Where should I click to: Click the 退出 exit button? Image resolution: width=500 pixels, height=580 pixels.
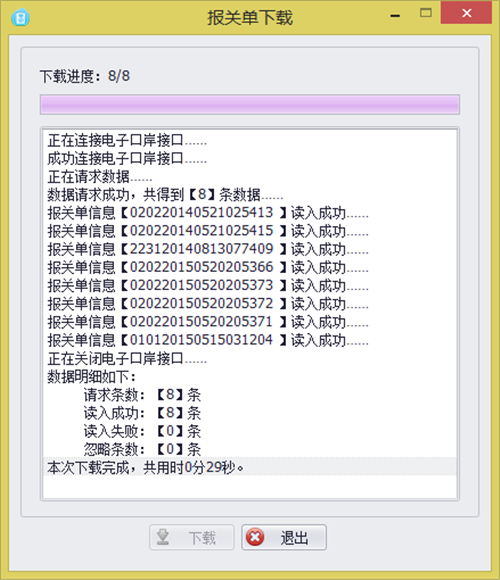click(x=284, y=537)
